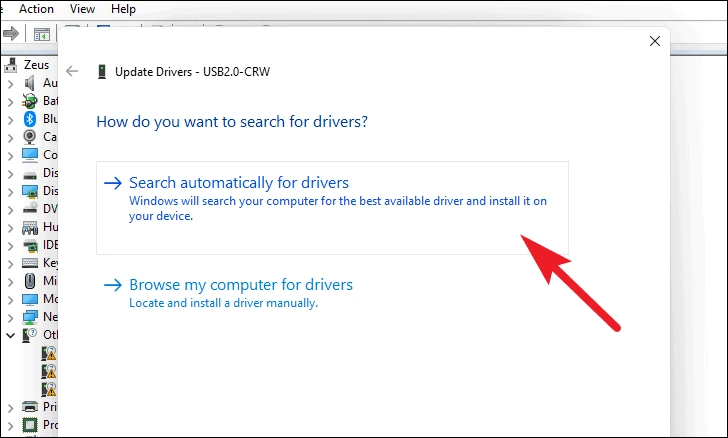Click the IDE controllers category icon
The width and height of the screenshot is (728, 438).
point(30,245)
